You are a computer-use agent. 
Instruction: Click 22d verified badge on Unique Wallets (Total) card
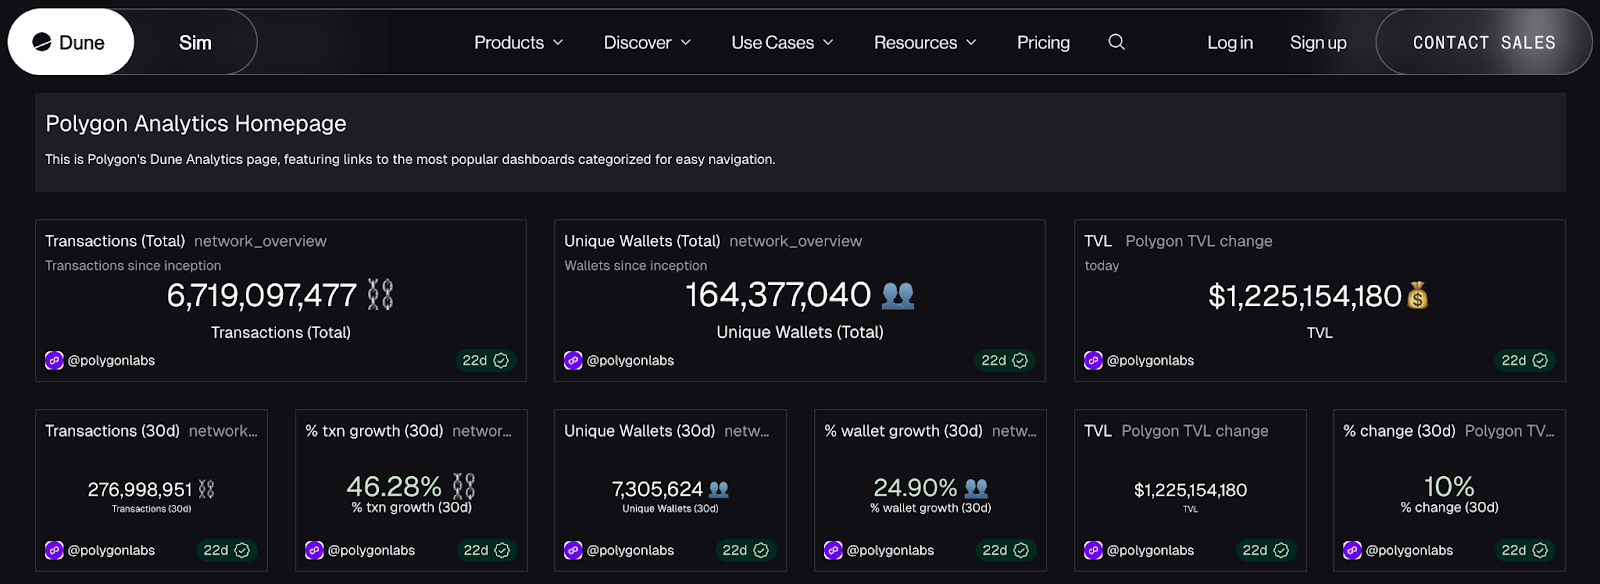pyautogui.click(x=1004, y=360)
